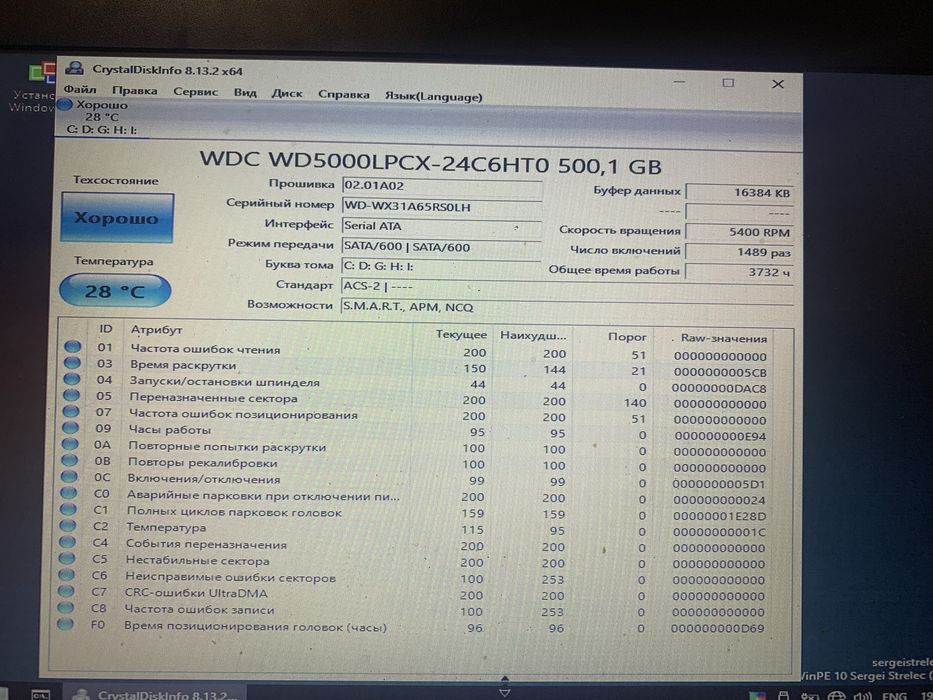Click the status circle for attribute C2

point(68,526)
